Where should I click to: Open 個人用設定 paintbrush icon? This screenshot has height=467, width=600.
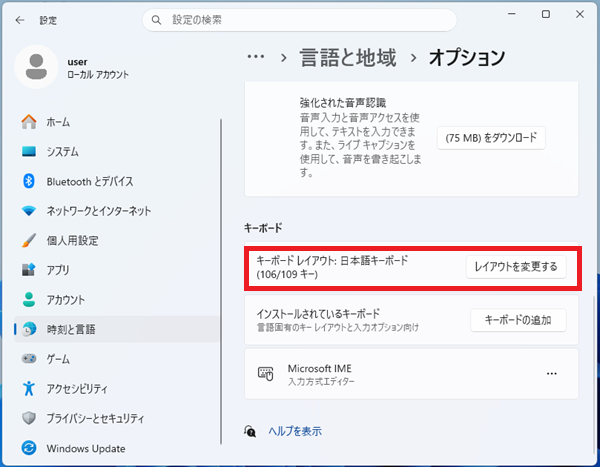point(29,240)
